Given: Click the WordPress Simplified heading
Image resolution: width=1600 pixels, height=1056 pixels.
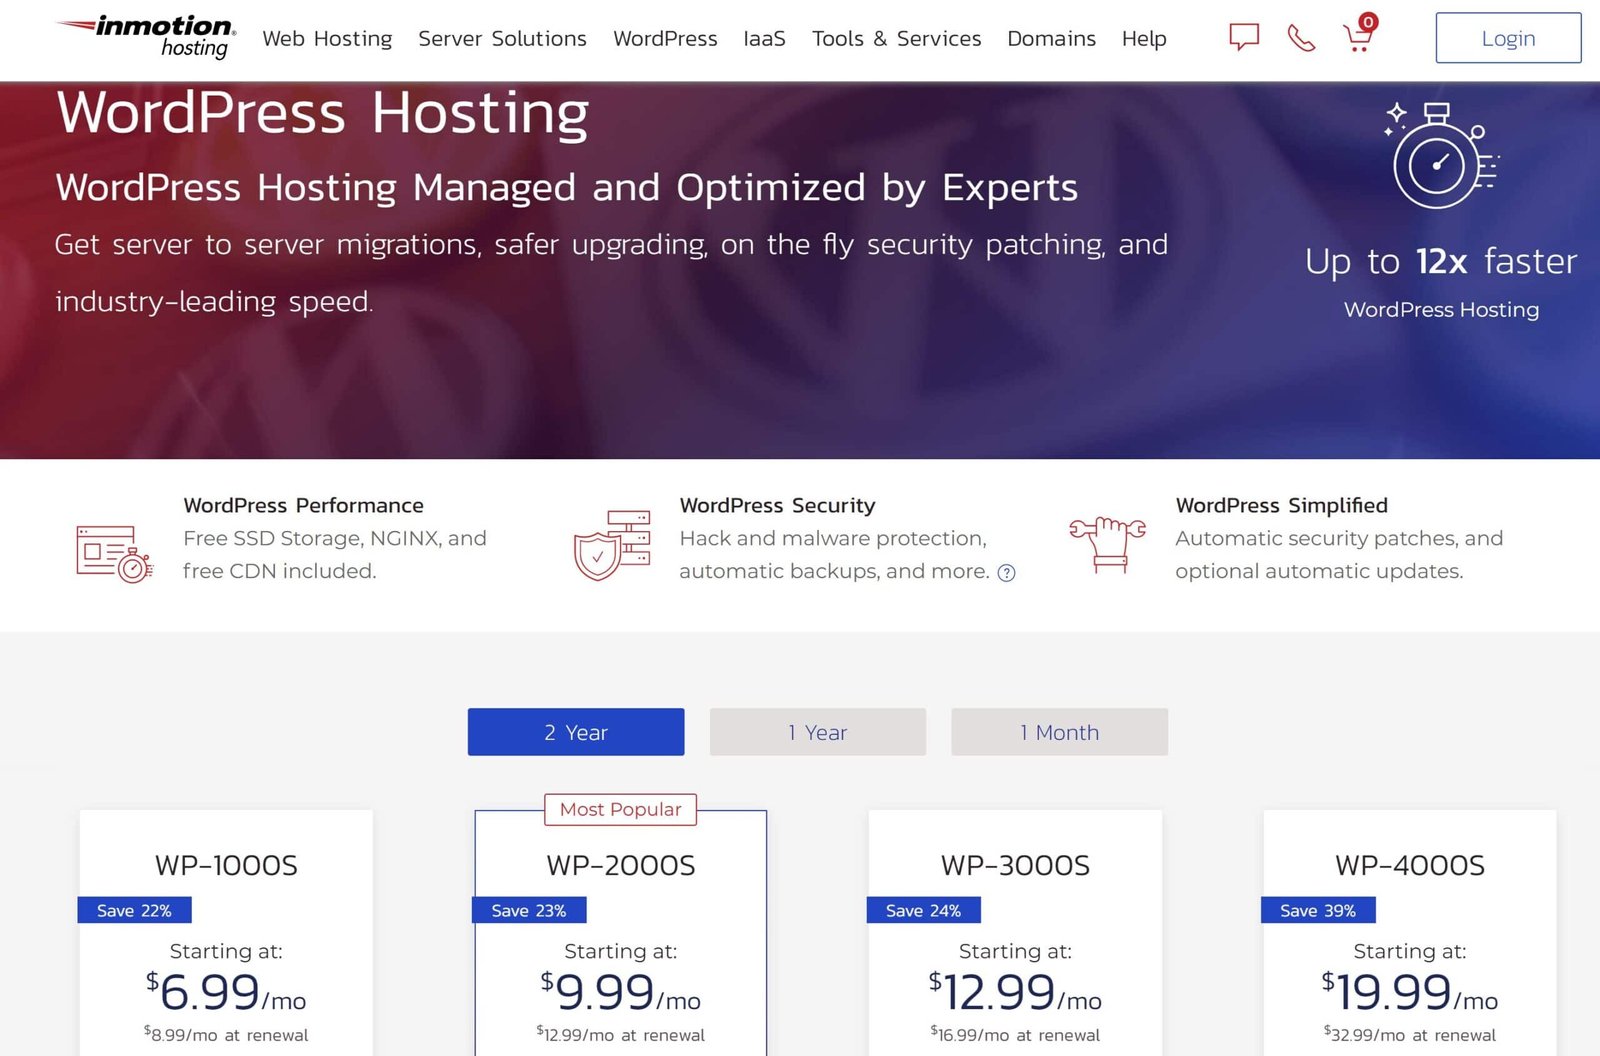Looking at the screenshot, I should (x=1281, y=505).
